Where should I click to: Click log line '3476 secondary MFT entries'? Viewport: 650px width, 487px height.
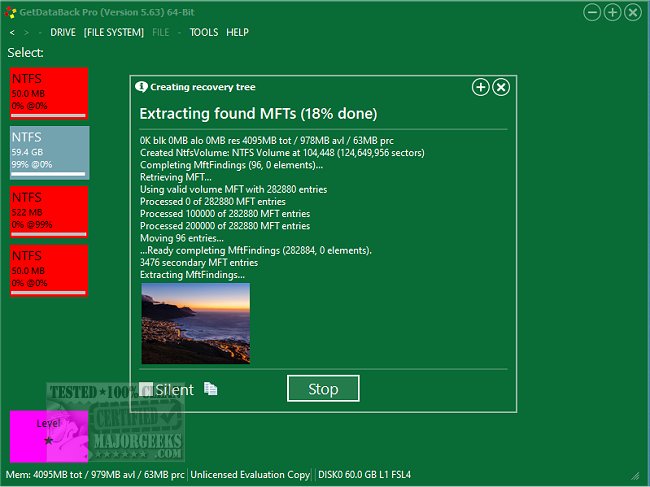(199, 262)
